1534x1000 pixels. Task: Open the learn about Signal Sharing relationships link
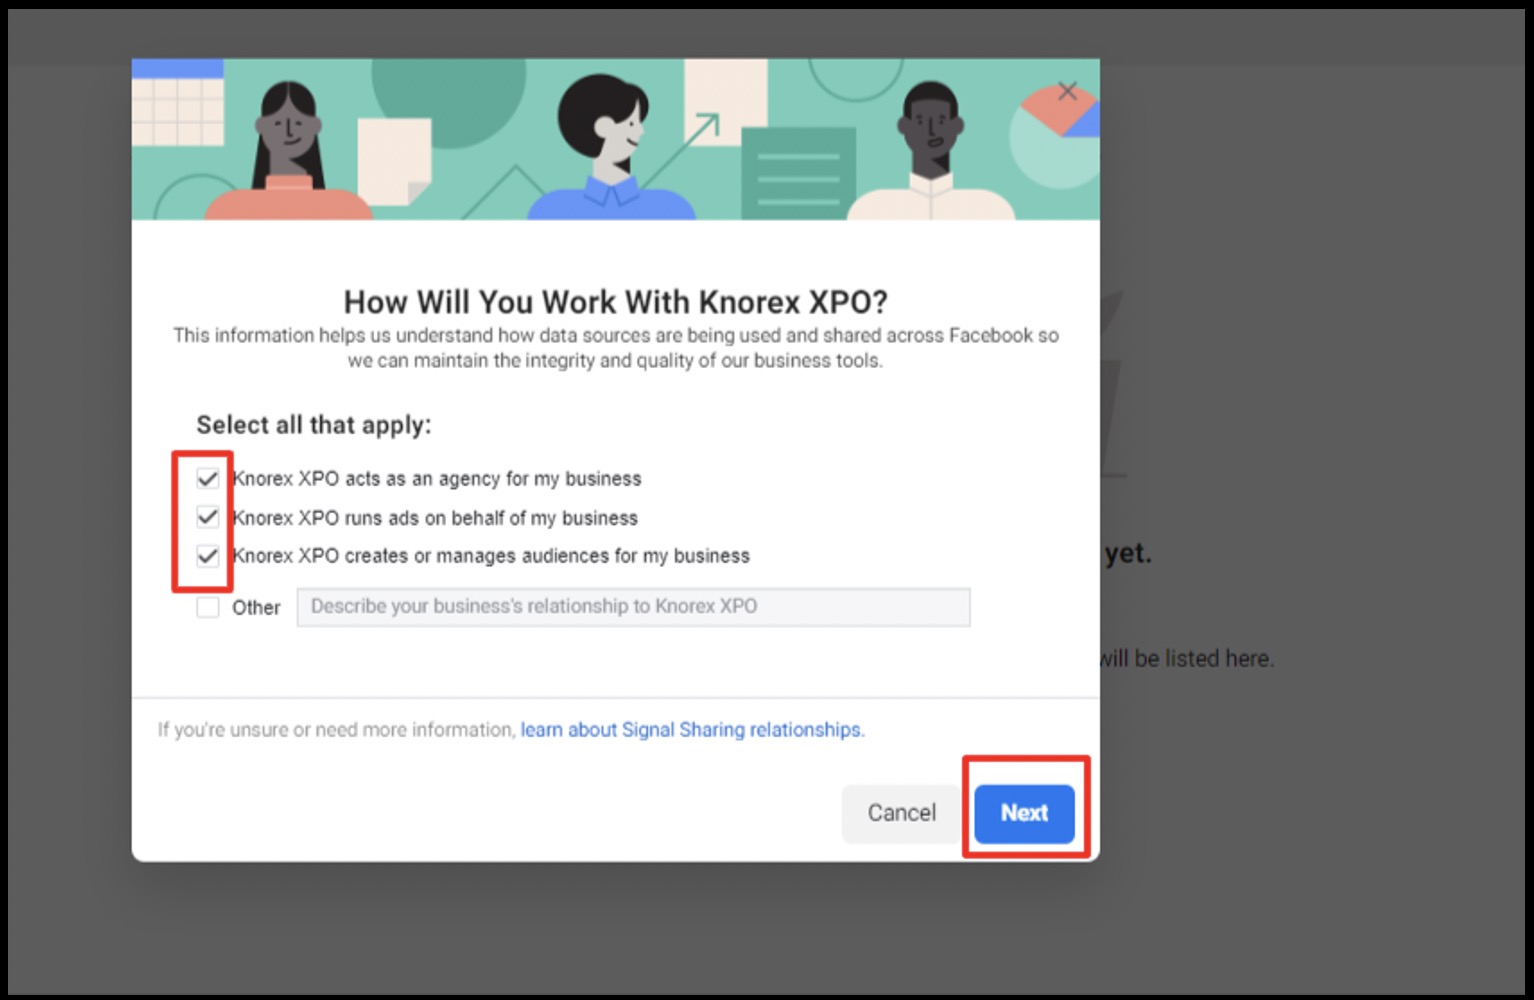(x=692, y=730)
